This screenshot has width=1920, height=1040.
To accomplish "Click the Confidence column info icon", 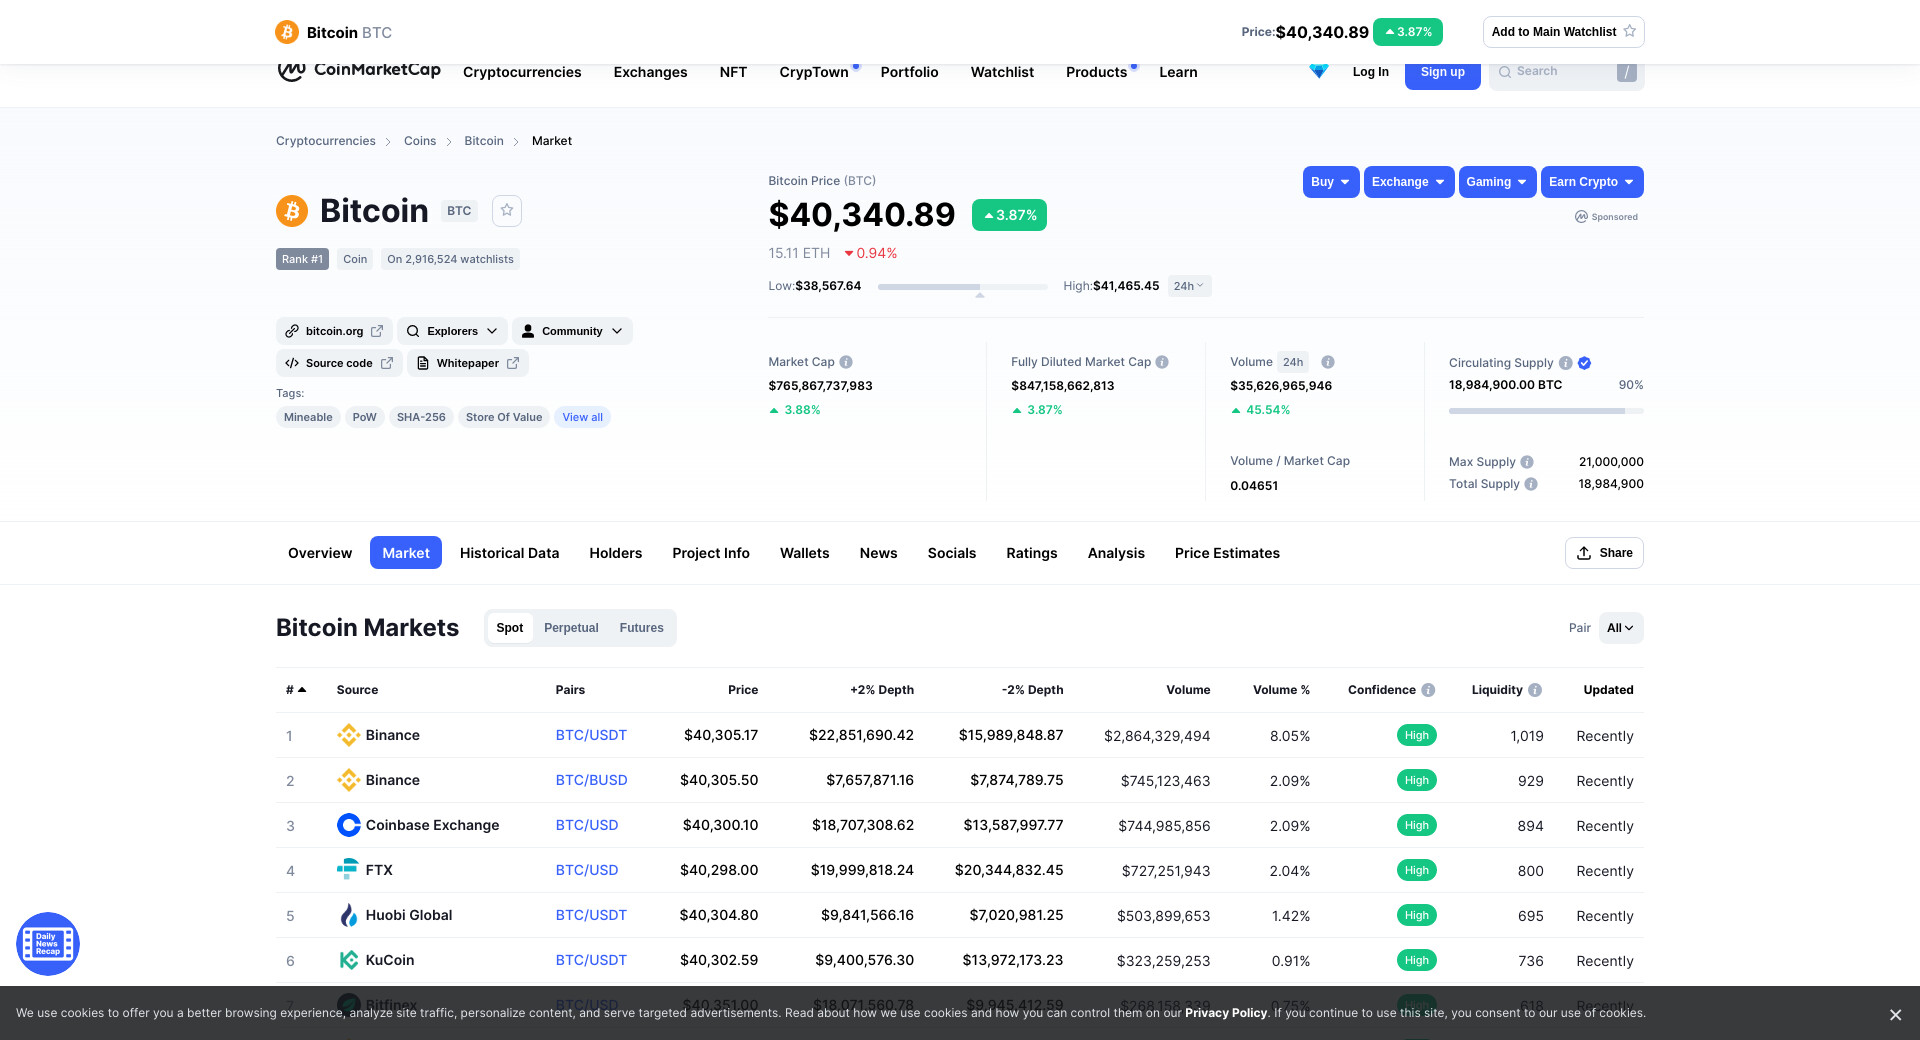I will click(1428, 690).
